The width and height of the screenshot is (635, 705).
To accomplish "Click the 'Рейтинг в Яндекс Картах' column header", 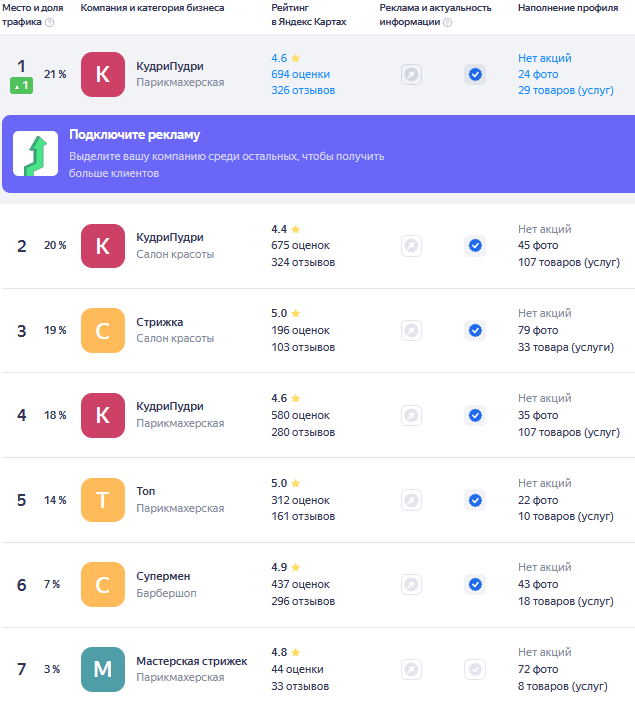I will click(x=309, y=15).
